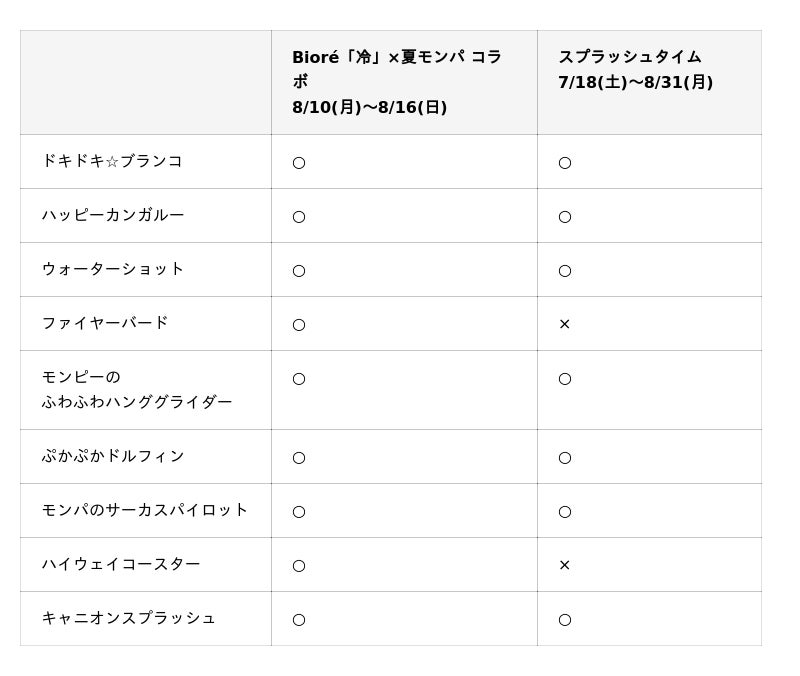Click the キャニオンスプラッシュ row label
Image resolution: width=800 pixels, height=676 pixels.
click(x=129, y=618)
